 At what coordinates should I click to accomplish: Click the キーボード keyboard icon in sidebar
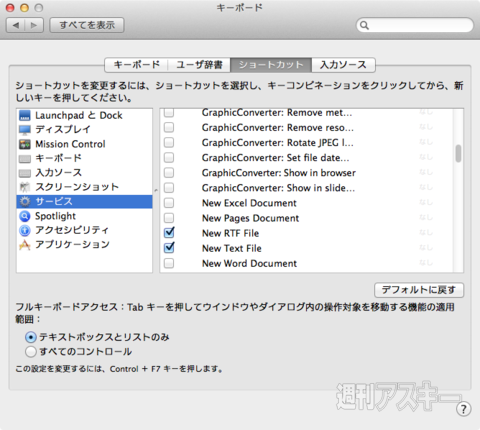(25, 158)
